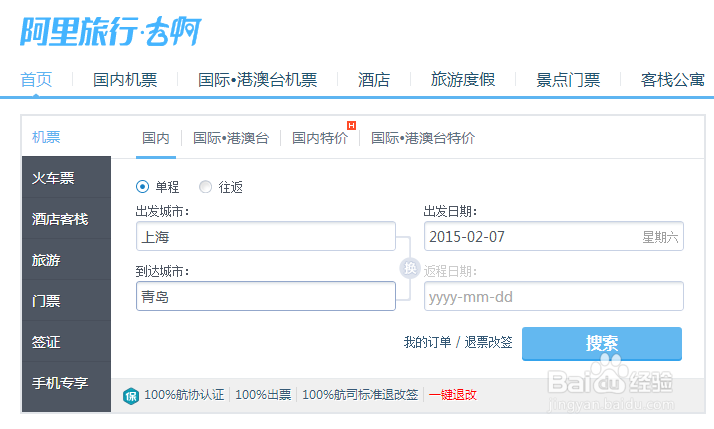Click the green 保 guarantee badge icon
The height and width of the screenshot is (429, 714).
131,396
